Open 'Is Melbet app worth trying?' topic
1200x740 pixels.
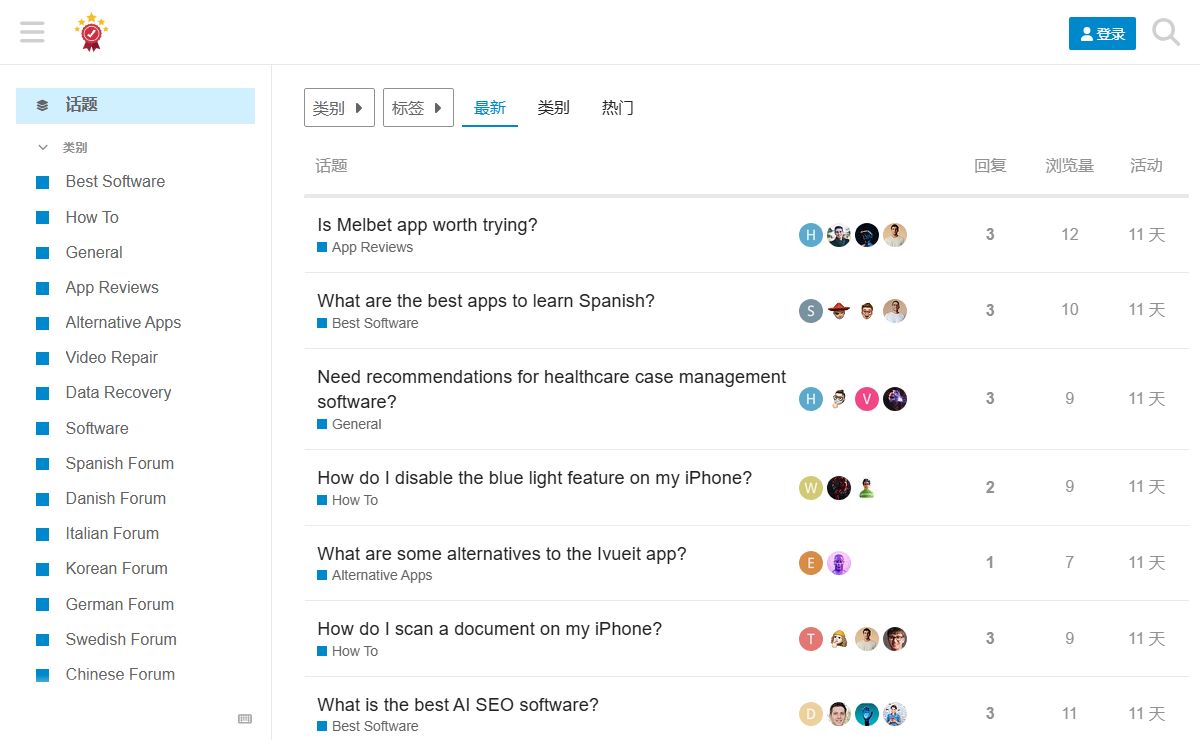427,225
